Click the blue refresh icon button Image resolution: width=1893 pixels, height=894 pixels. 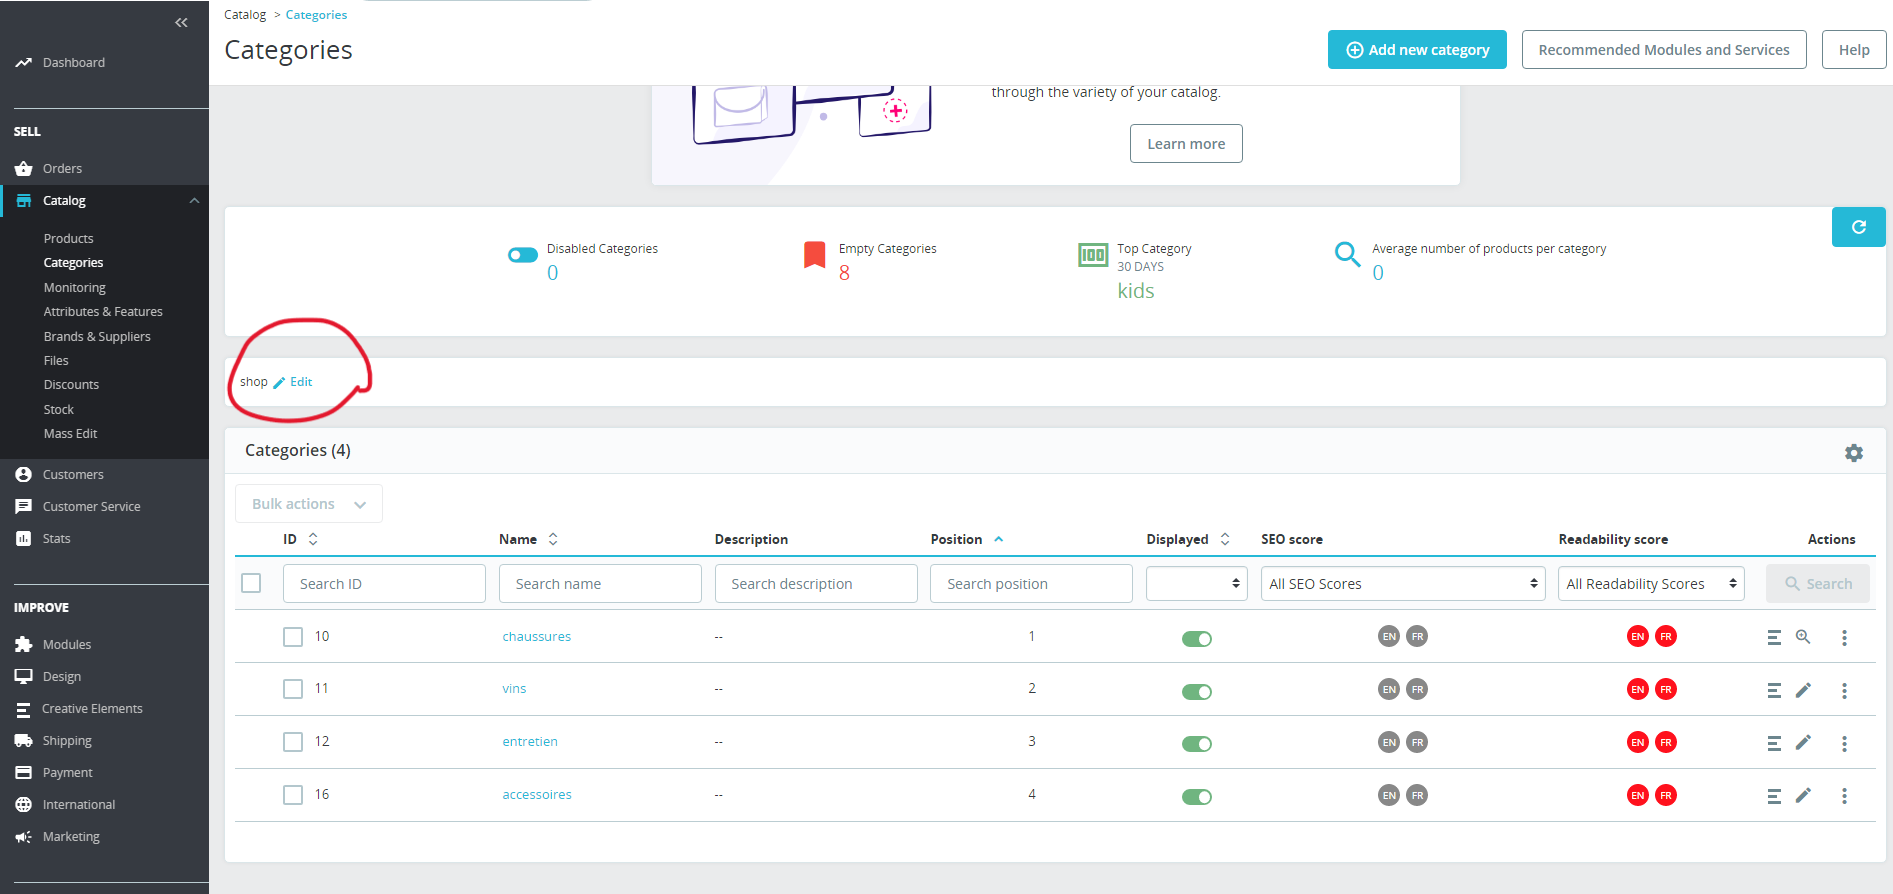[1858, 227]
